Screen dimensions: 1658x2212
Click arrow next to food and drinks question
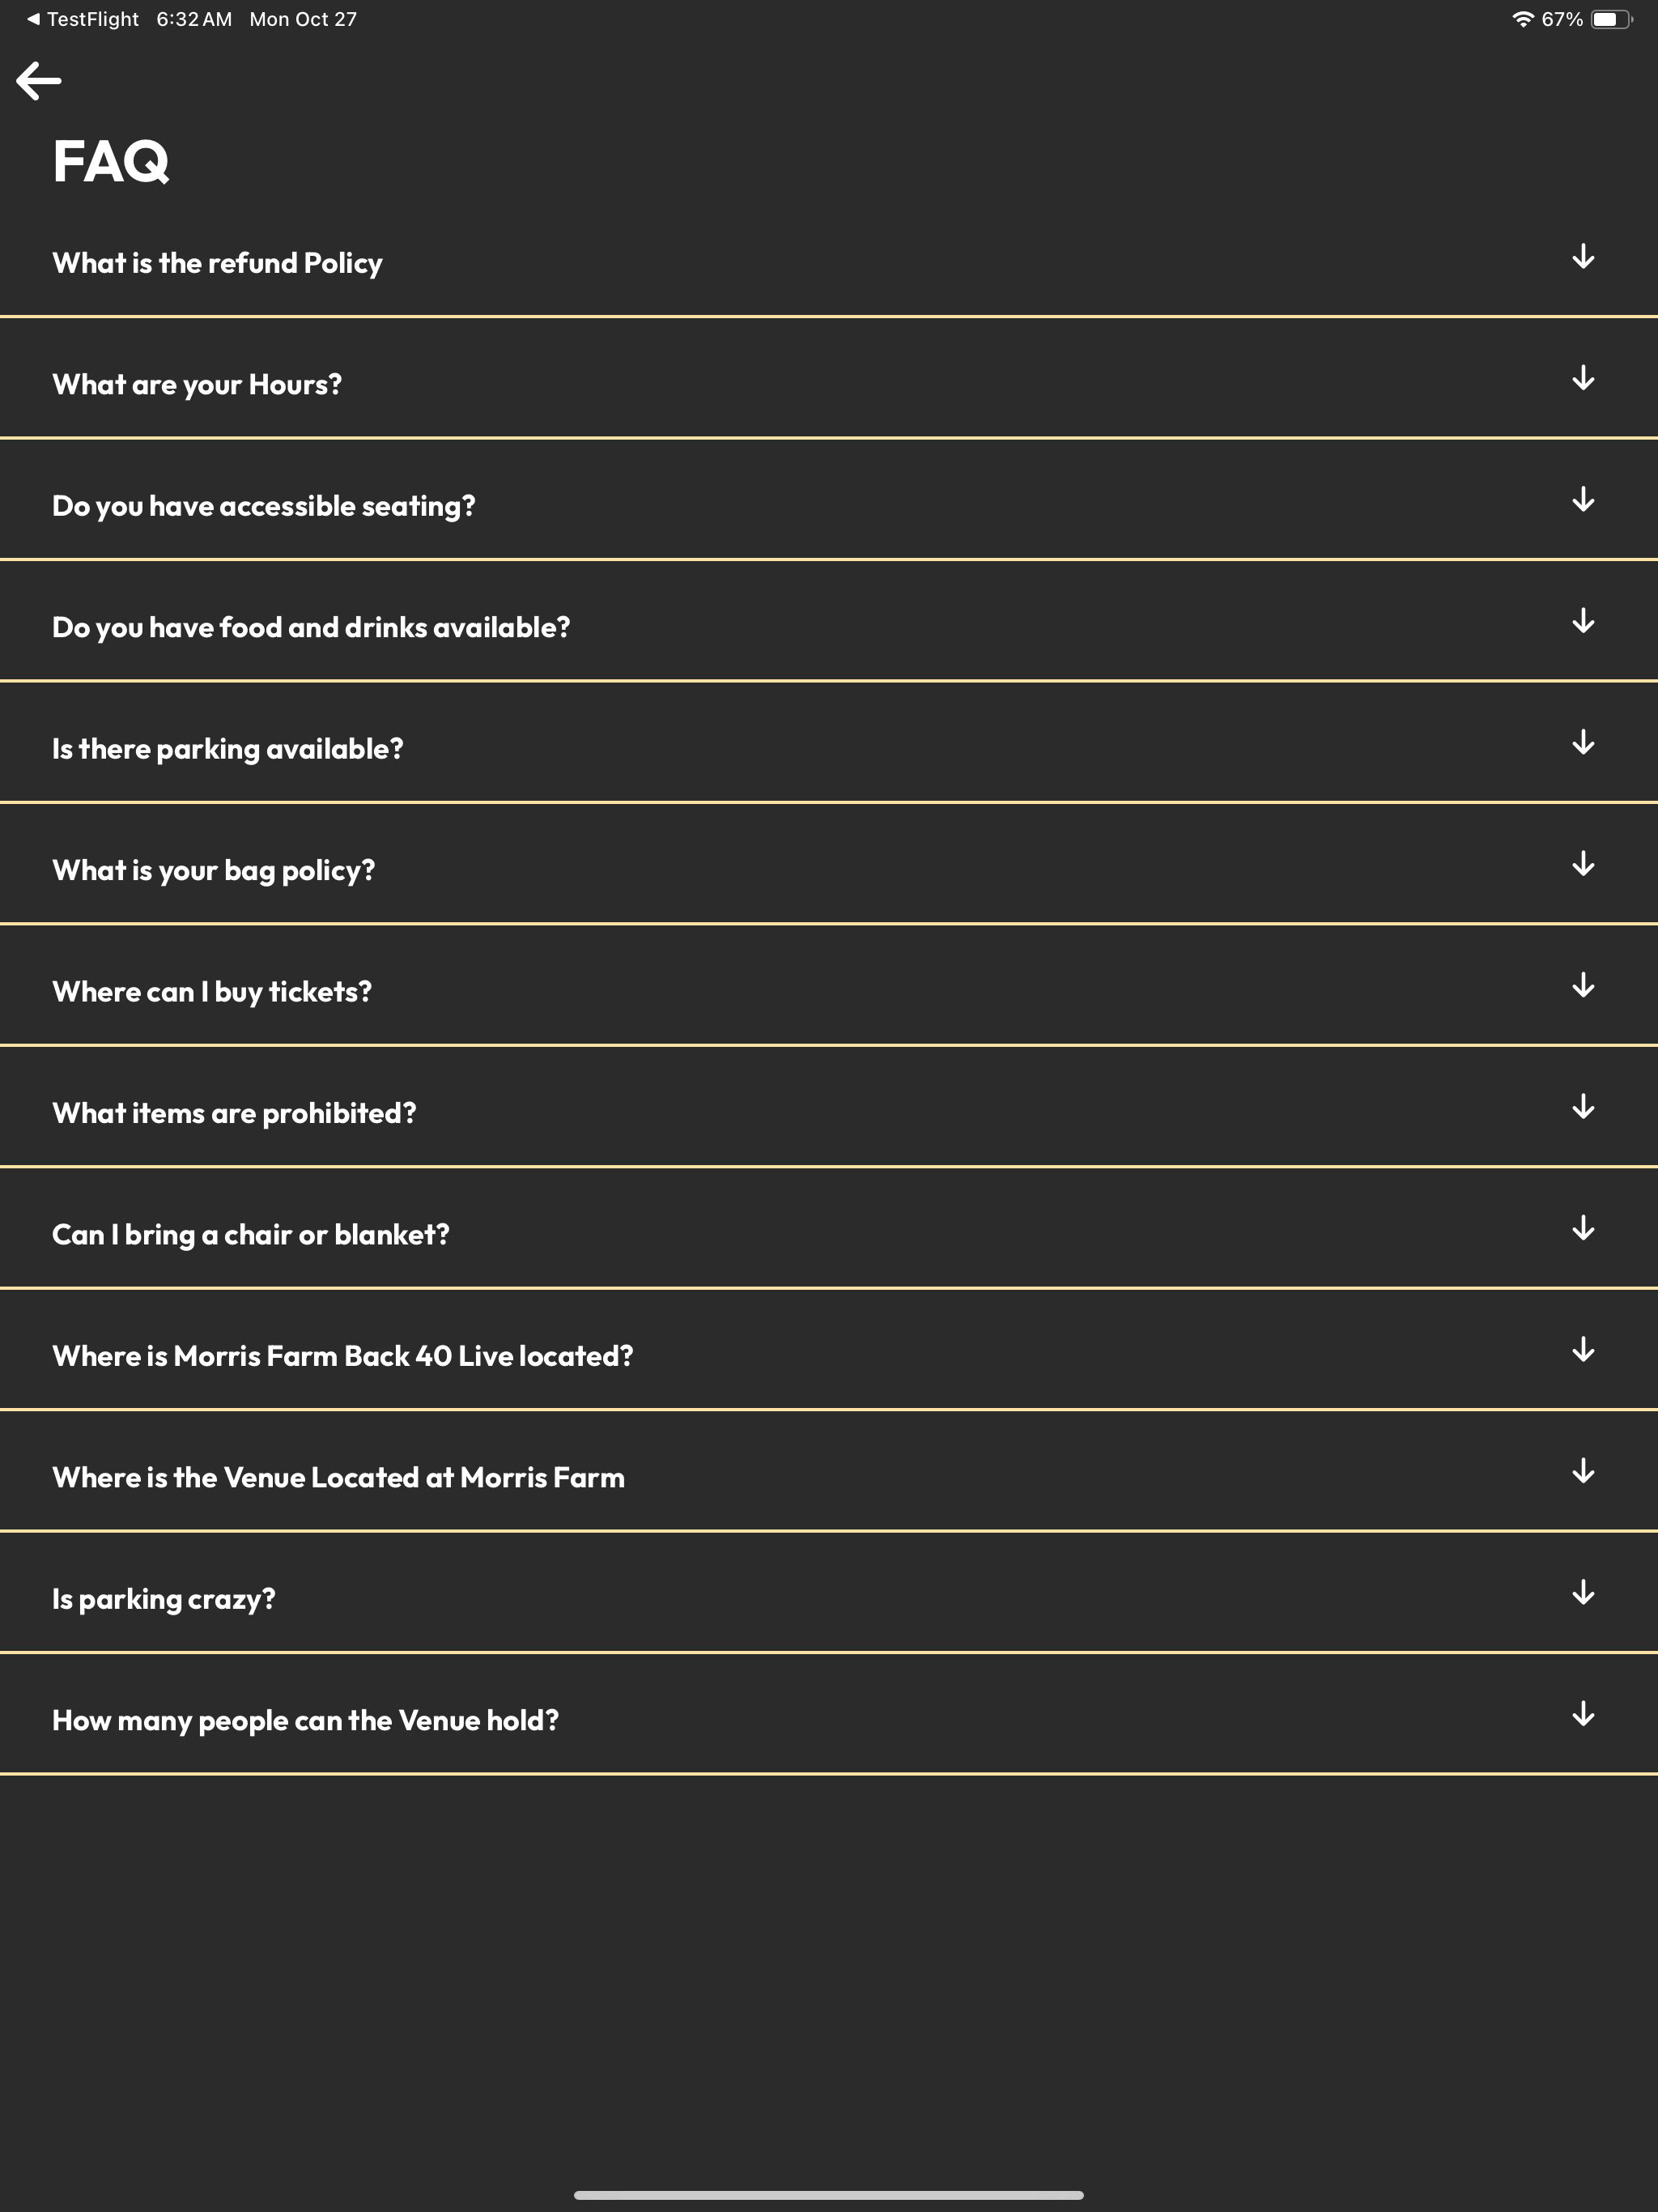click(x=1583, y=621)
